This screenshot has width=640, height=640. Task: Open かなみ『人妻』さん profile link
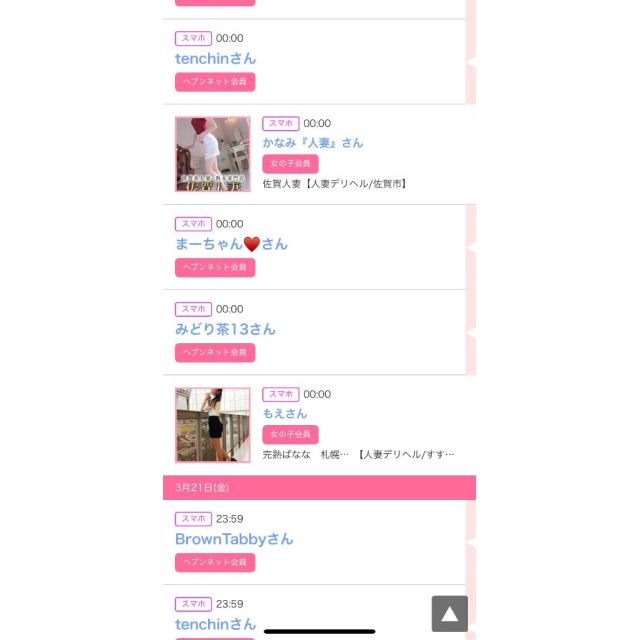(x=313, y=143)
